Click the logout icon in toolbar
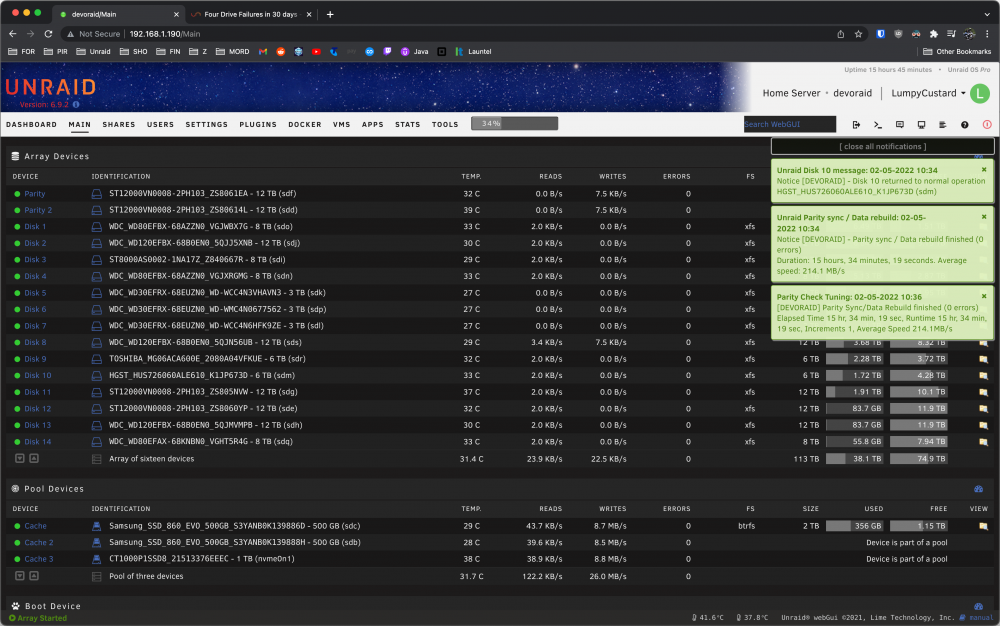The image size is (1000, 626). click(x=856, y=125)
